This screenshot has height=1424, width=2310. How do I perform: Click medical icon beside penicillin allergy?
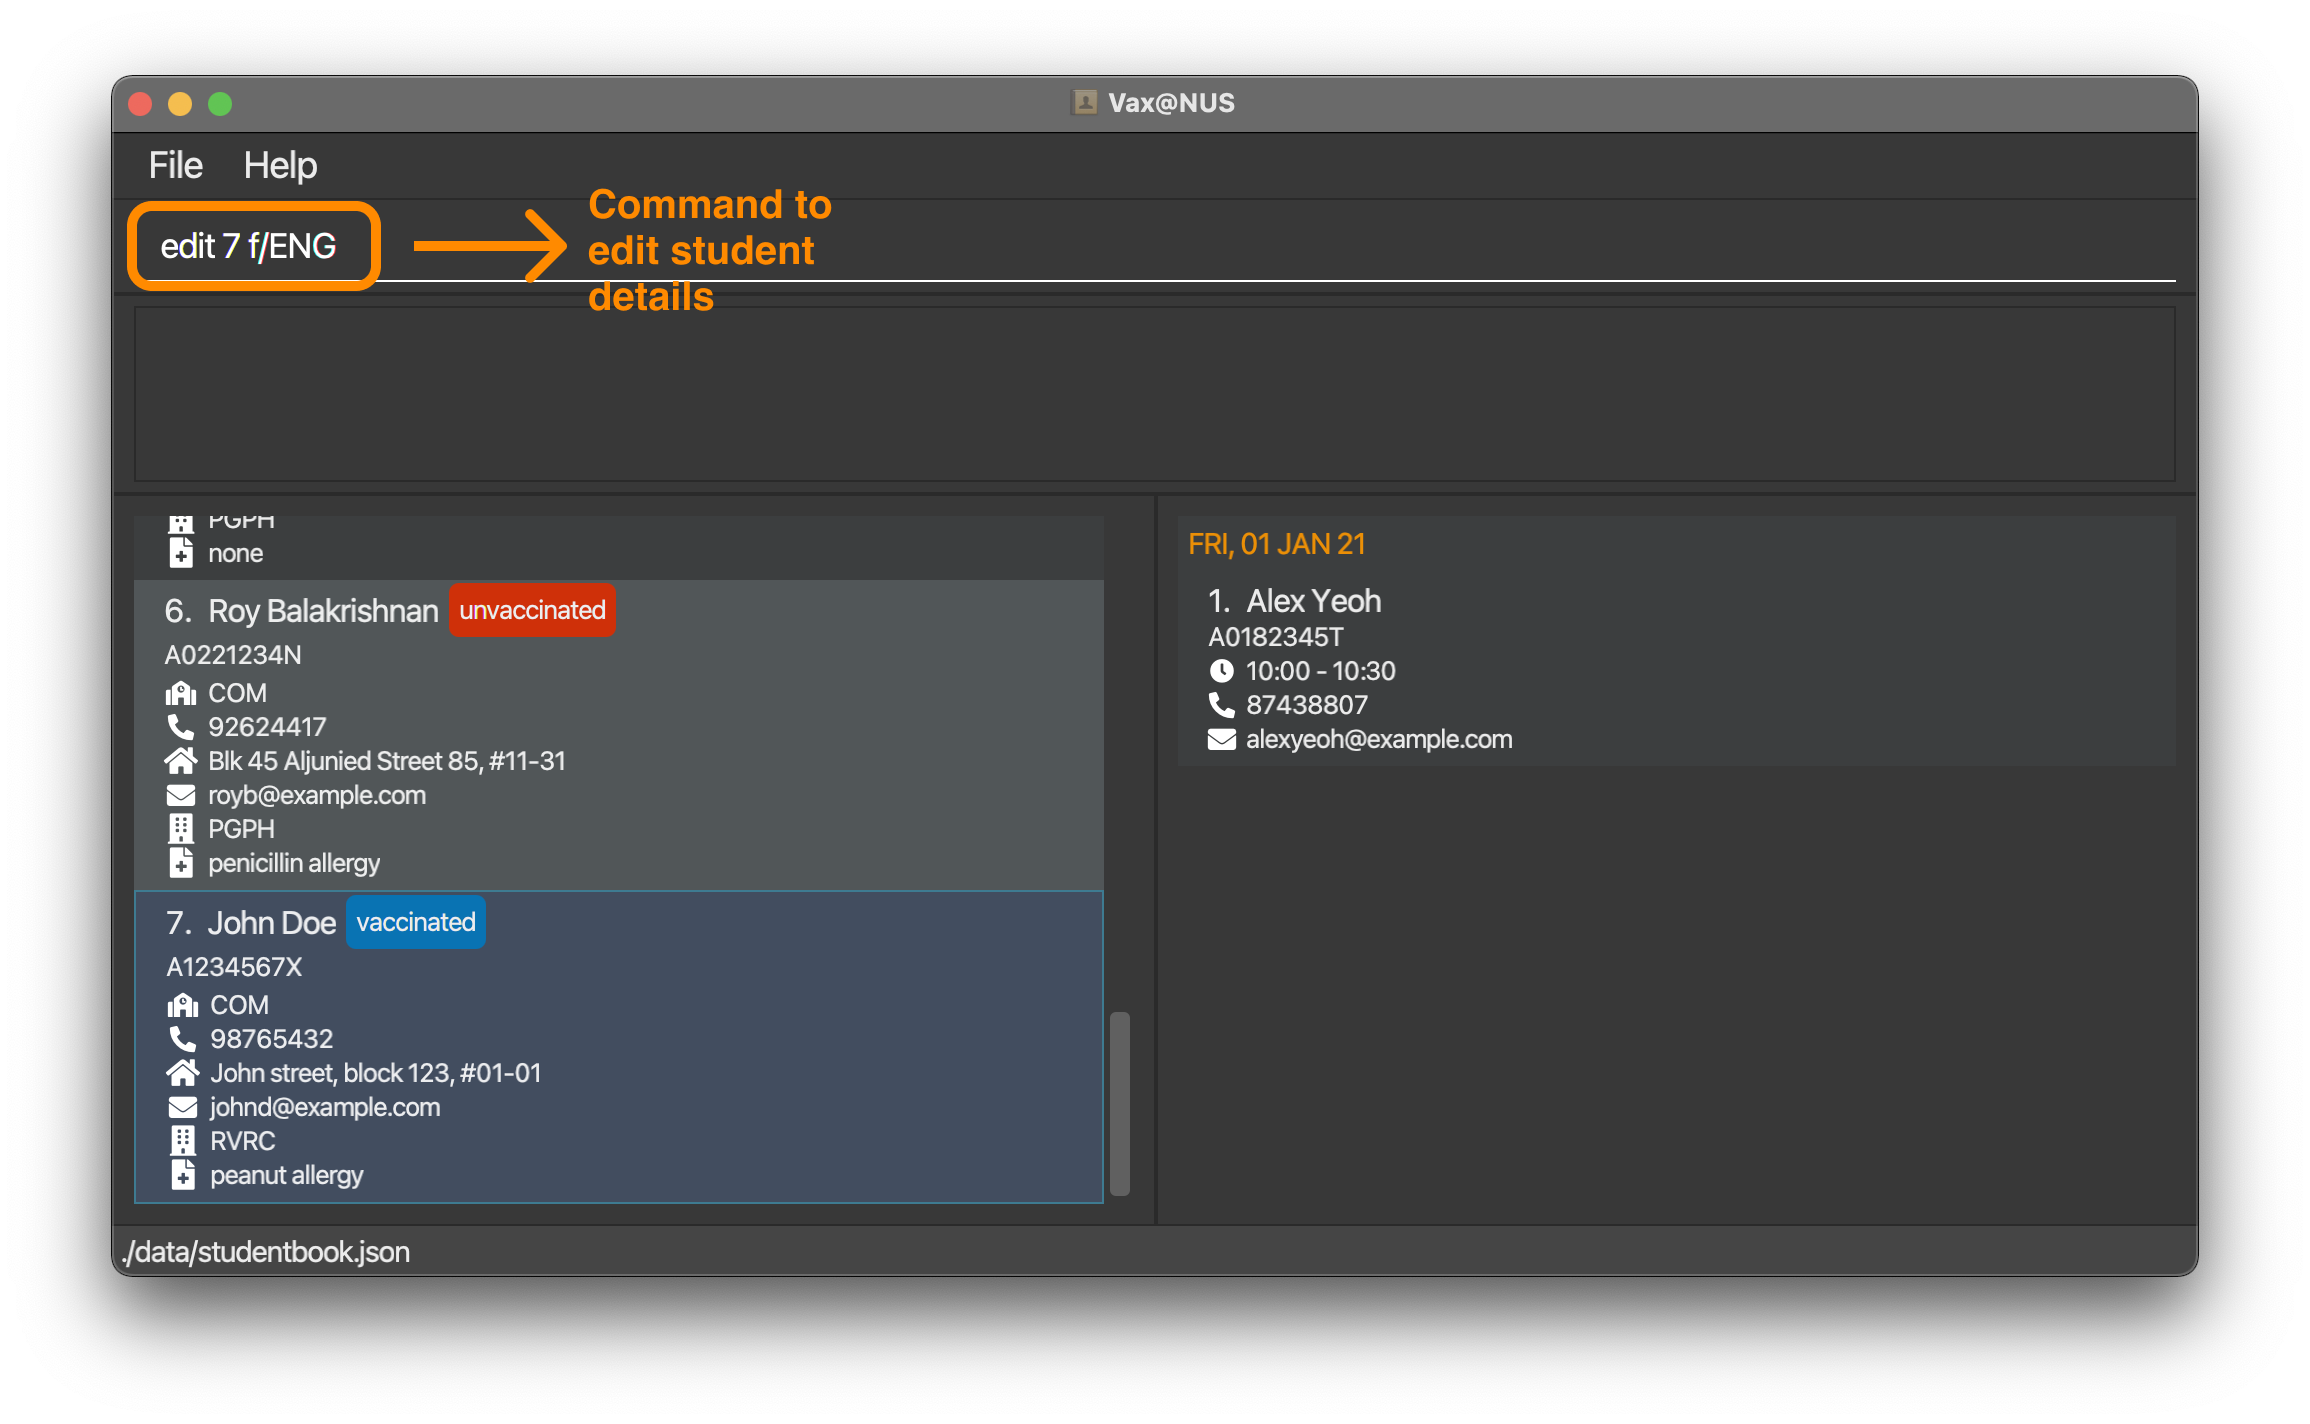[181, 863]
